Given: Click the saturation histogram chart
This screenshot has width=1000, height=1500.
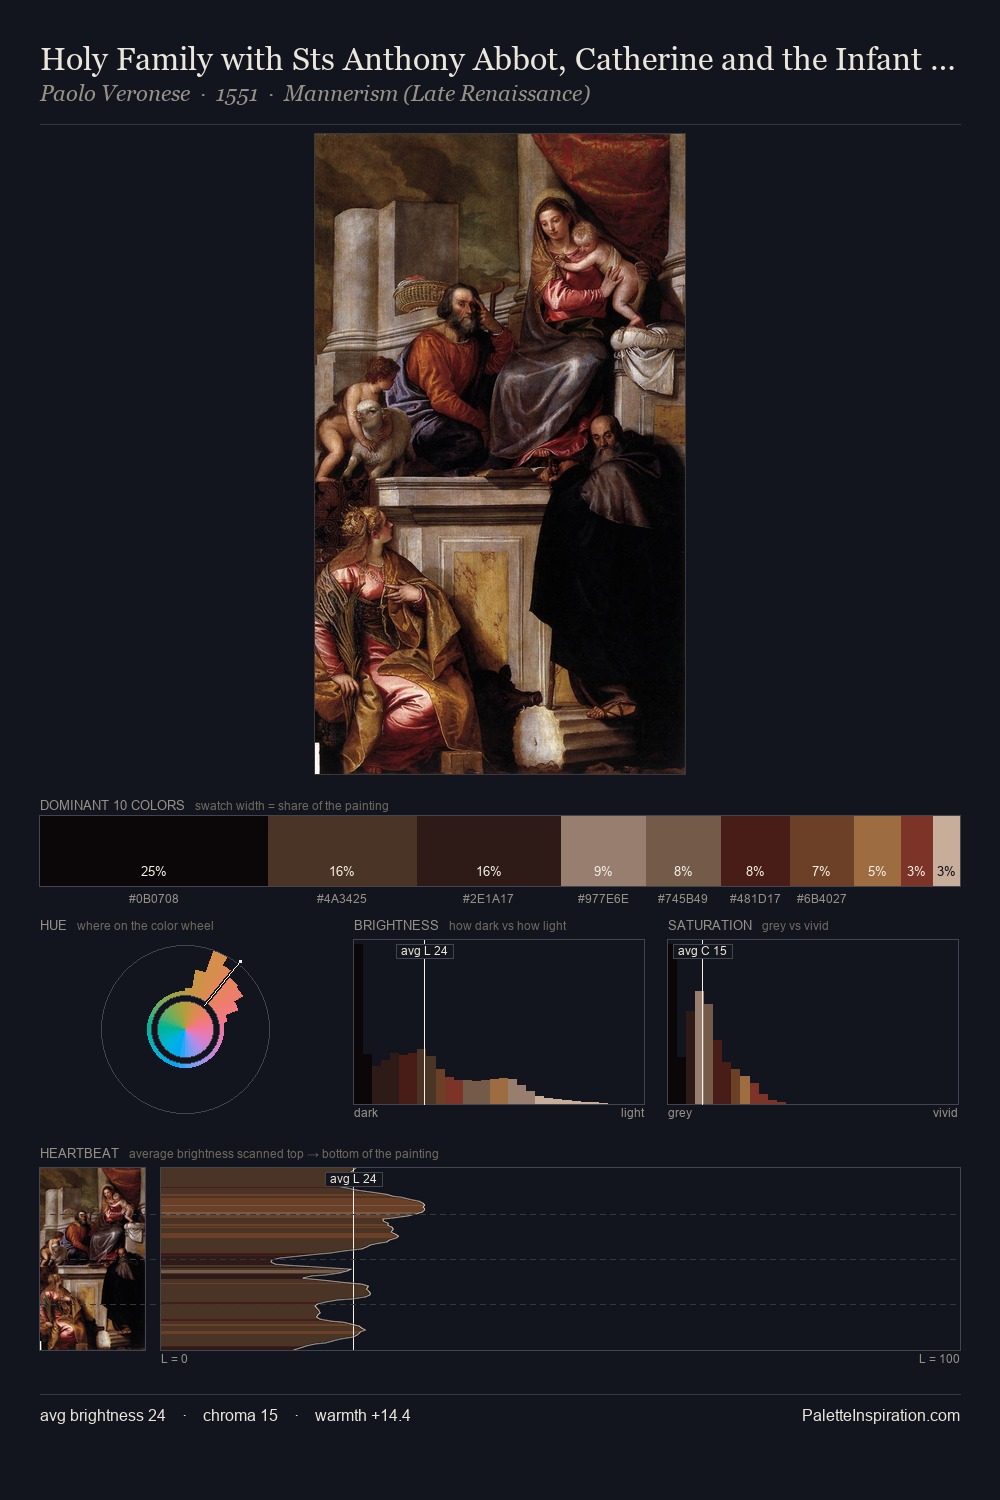Looking at the screenshot, I should pyautogui.click(x=813, y=1022).
